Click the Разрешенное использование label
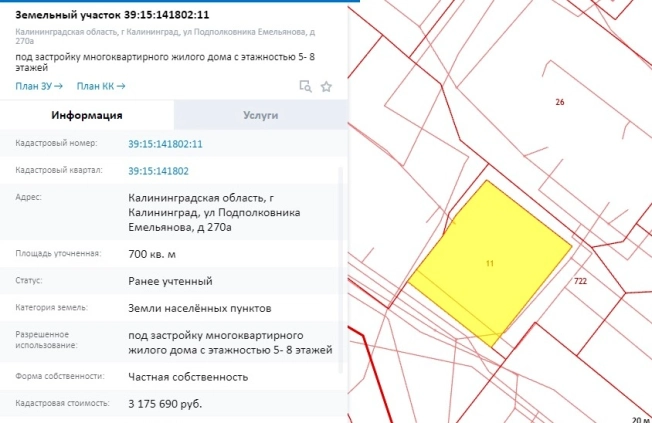 pos(46,340)
